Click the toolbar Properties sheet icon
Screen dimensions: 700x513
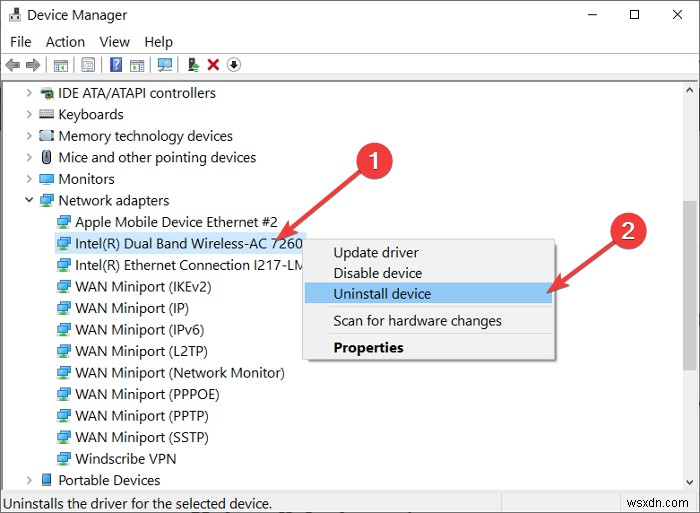point(88,65)
